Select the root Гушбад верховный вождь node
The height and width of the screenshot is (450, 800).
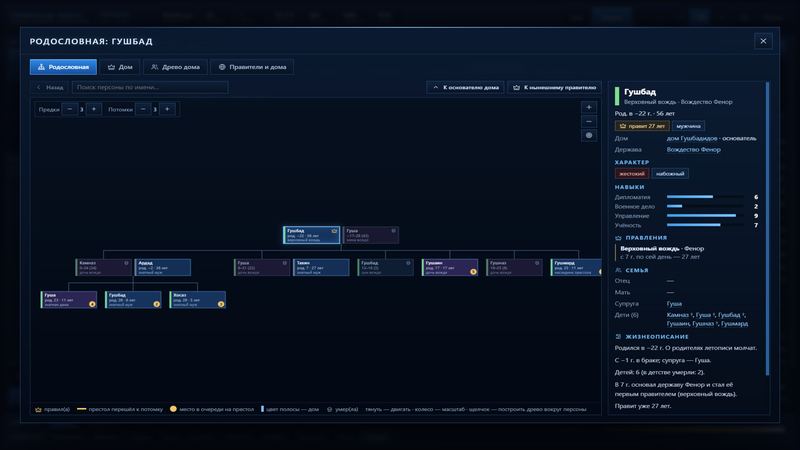tap(311, 235)
